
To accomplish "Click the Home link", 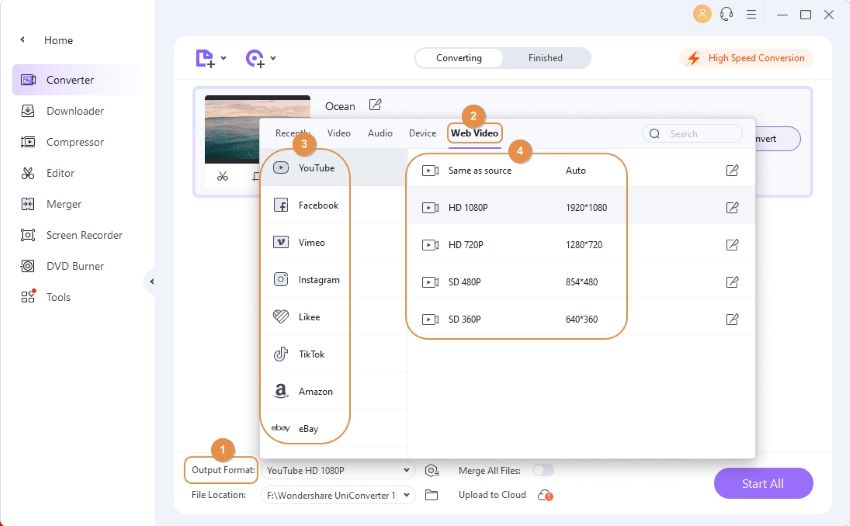I will (x=59, y=40).
